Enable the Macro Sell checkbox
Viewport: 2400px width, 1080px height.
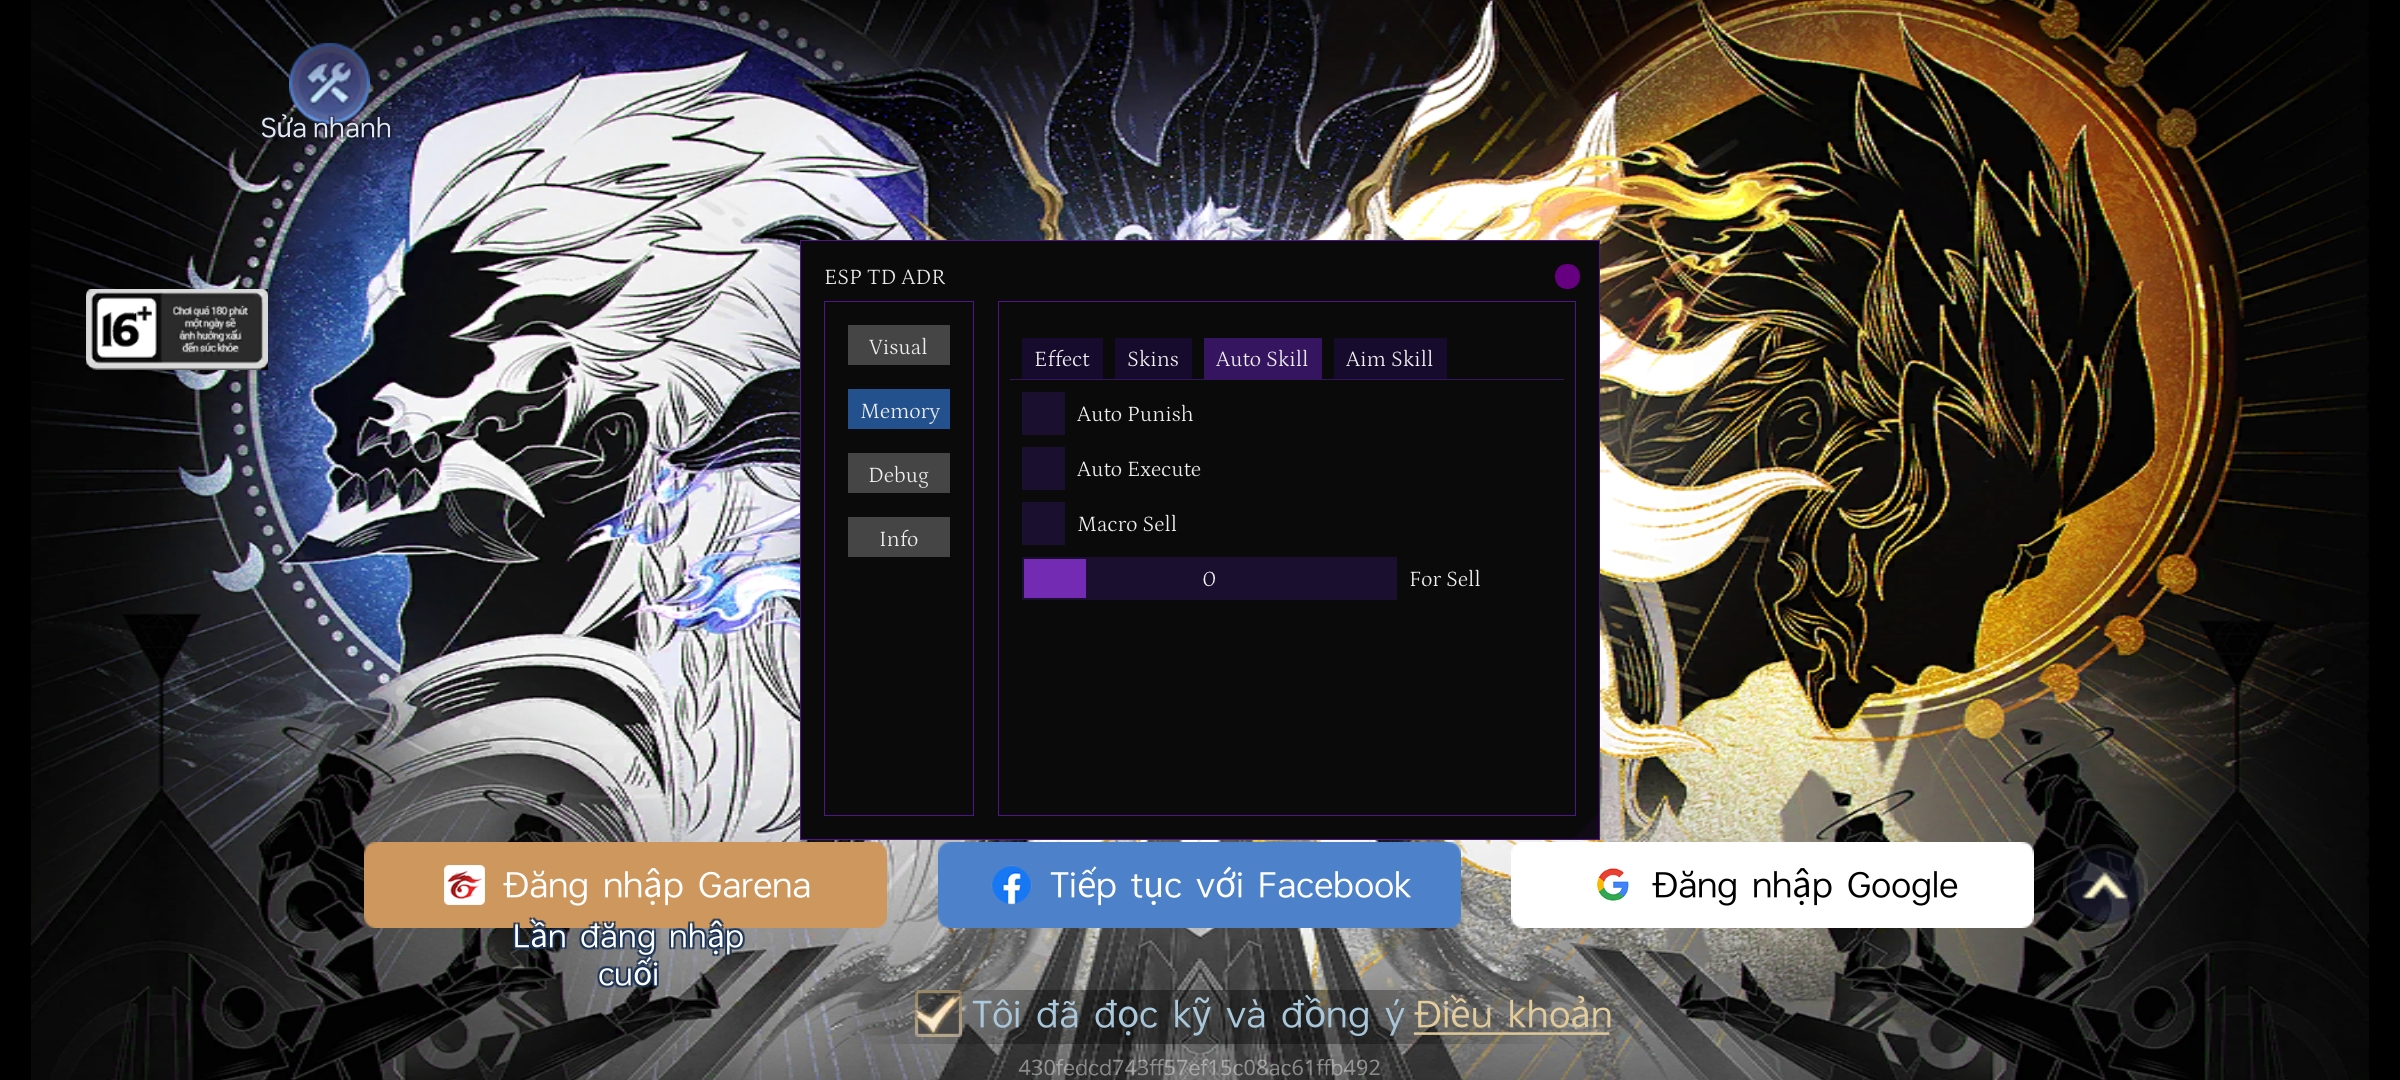click(1043, 524)
